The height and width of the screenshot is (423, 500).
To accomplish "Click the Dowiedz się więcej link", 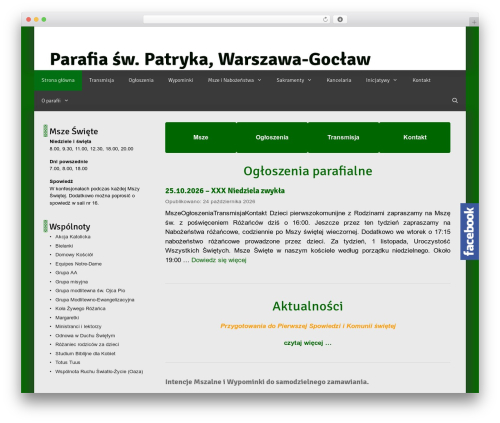I will (219, 260).
